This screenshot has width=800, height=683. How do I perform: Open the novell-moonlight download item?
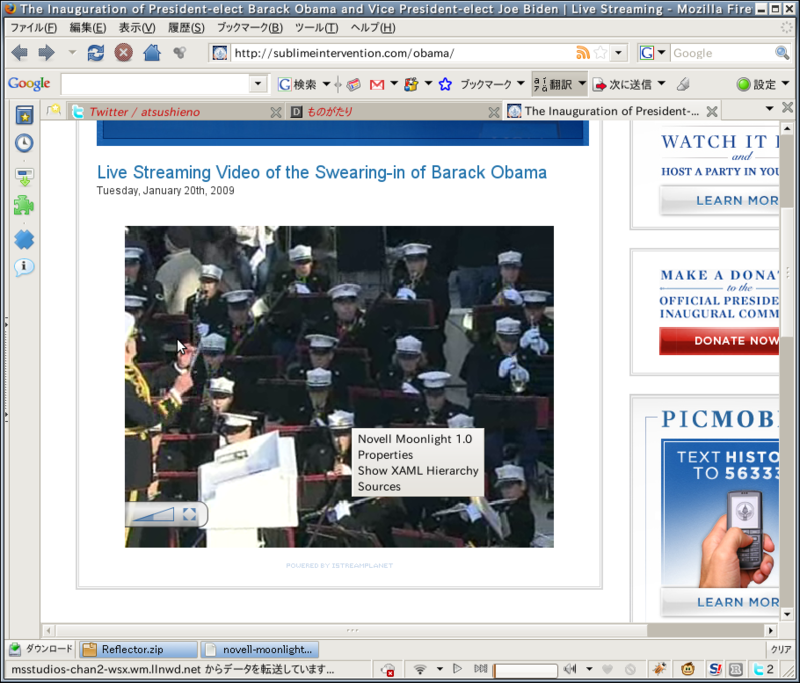point(260,649)
